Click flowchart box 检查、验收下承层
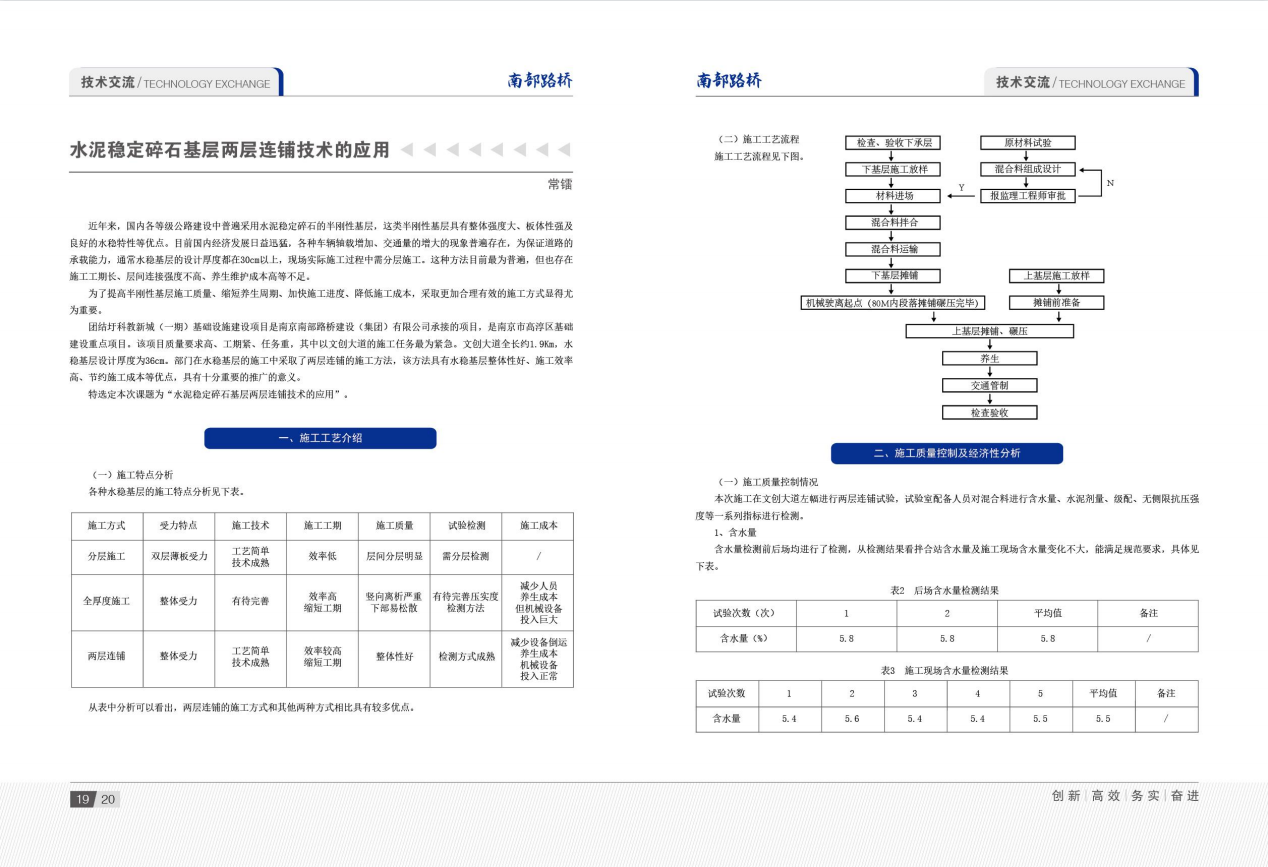 point(892,143)
